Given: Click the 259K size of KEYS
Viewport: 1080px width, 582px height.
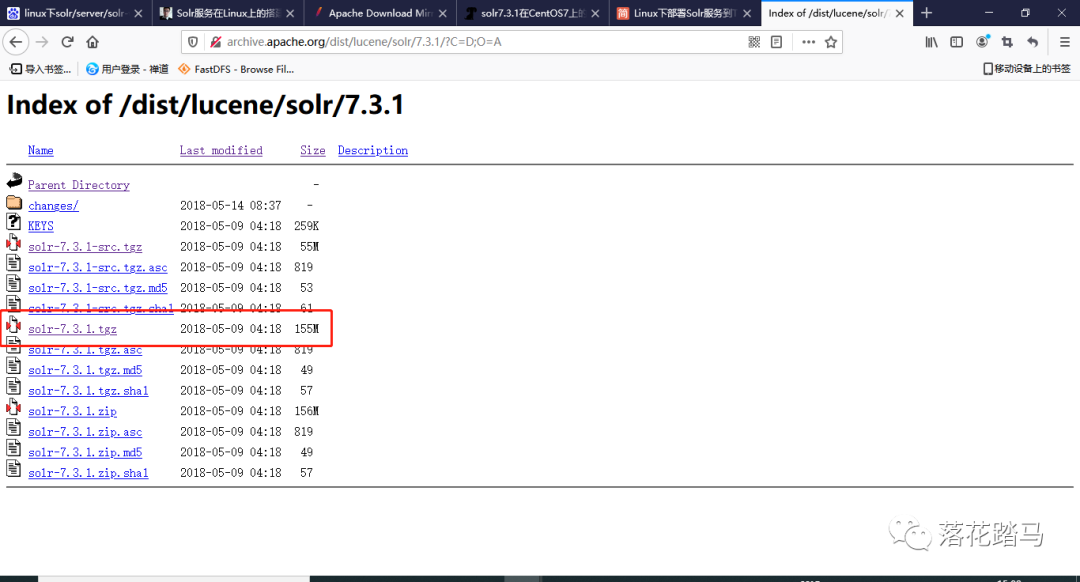Looking at the screenshot, I should pos(307,226).
